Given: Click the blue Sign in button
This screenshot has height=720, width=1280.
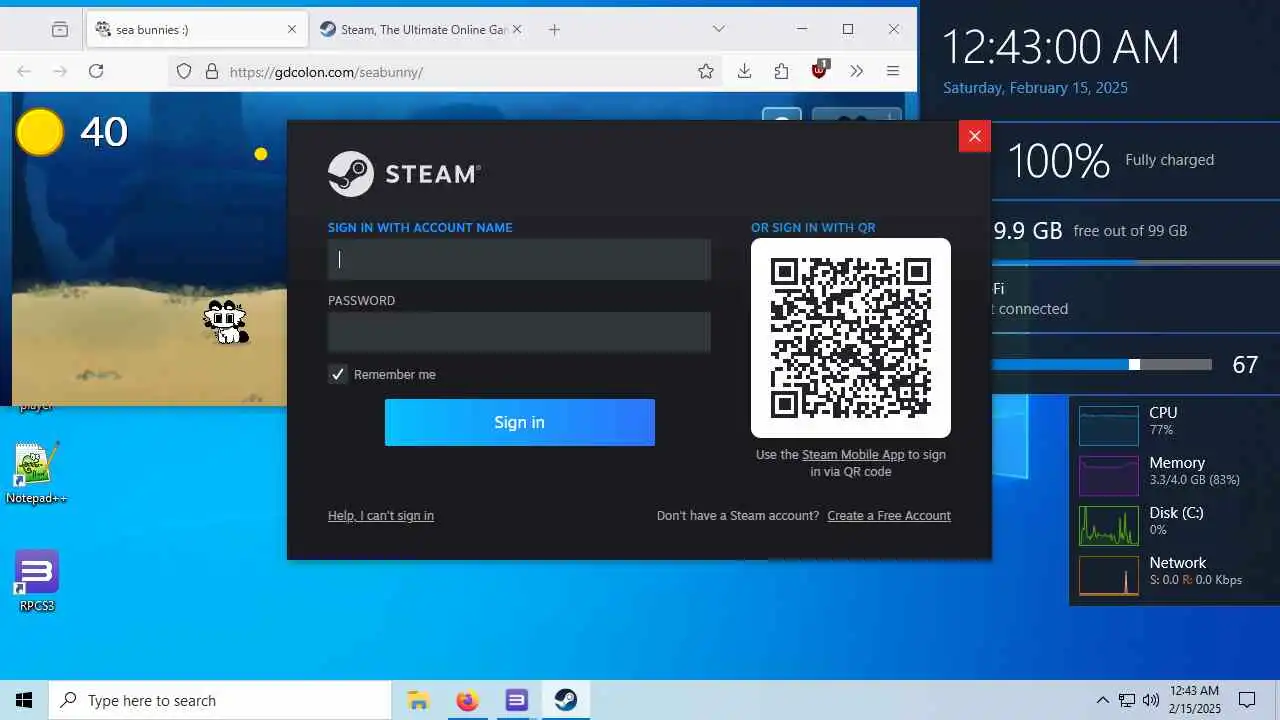Looking at the screenshot, I should (519, 422).
